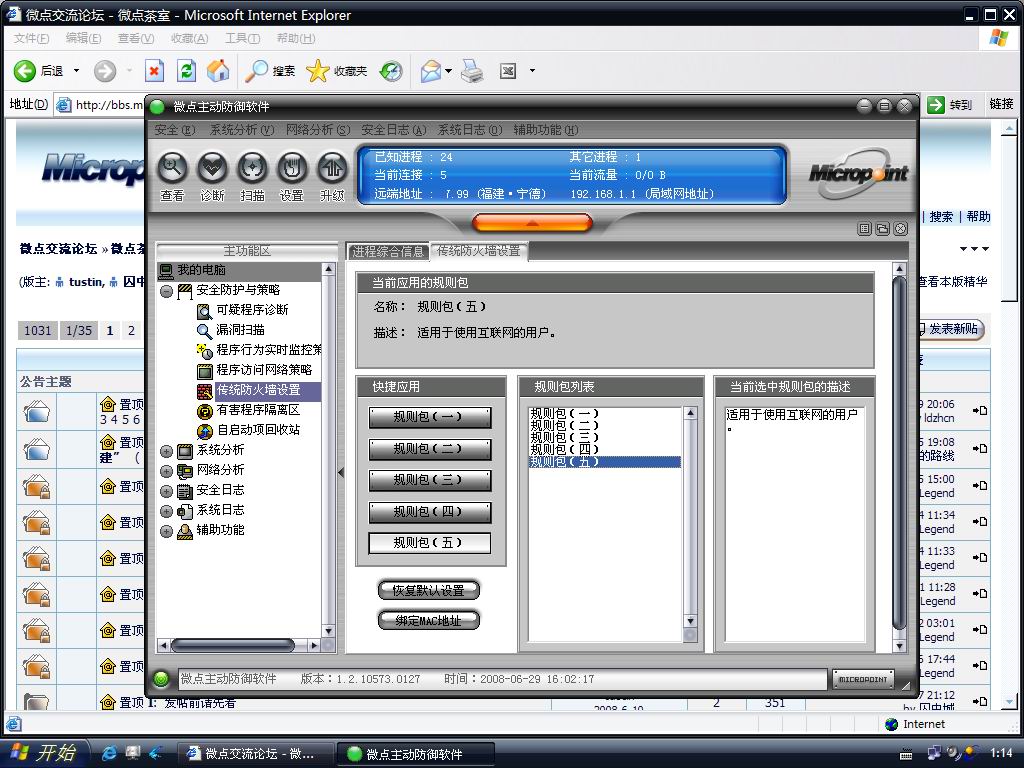1024x768 pixels.
Task: Click the 恢复默认设置 button
Action: pos(428,590)
